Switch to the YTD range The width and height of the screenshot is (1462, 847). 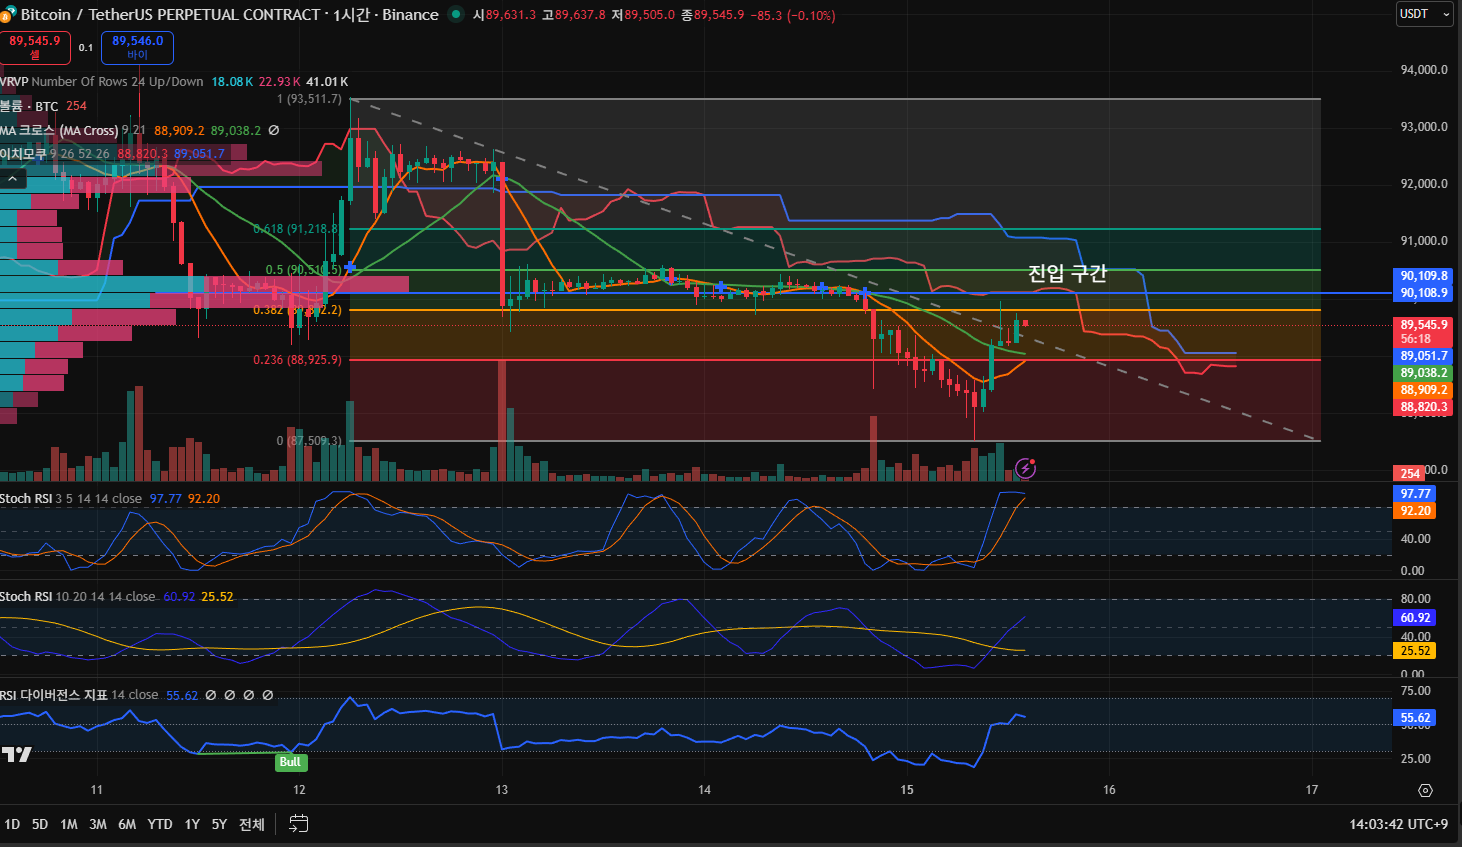(x=160, y=824)
